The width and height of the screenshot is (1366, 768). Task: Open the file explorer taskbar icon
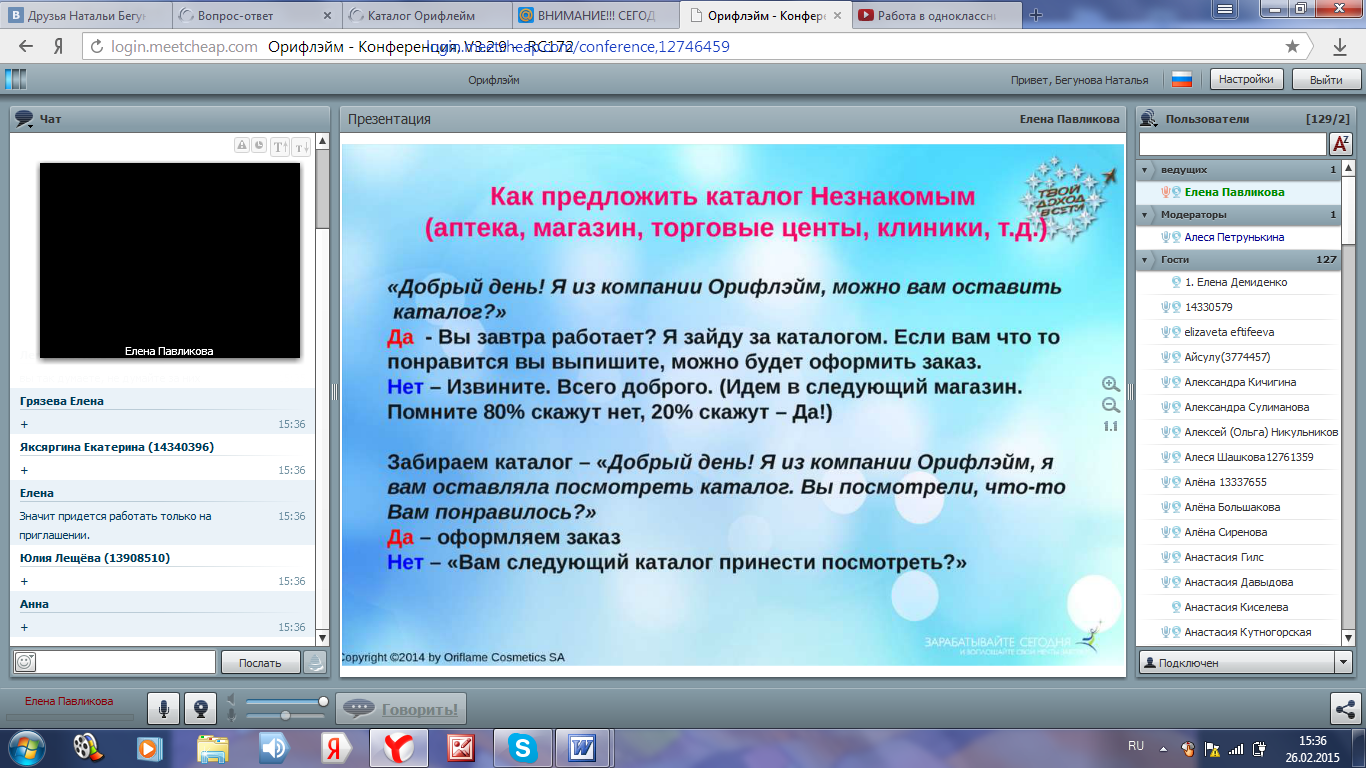[212, 746]
